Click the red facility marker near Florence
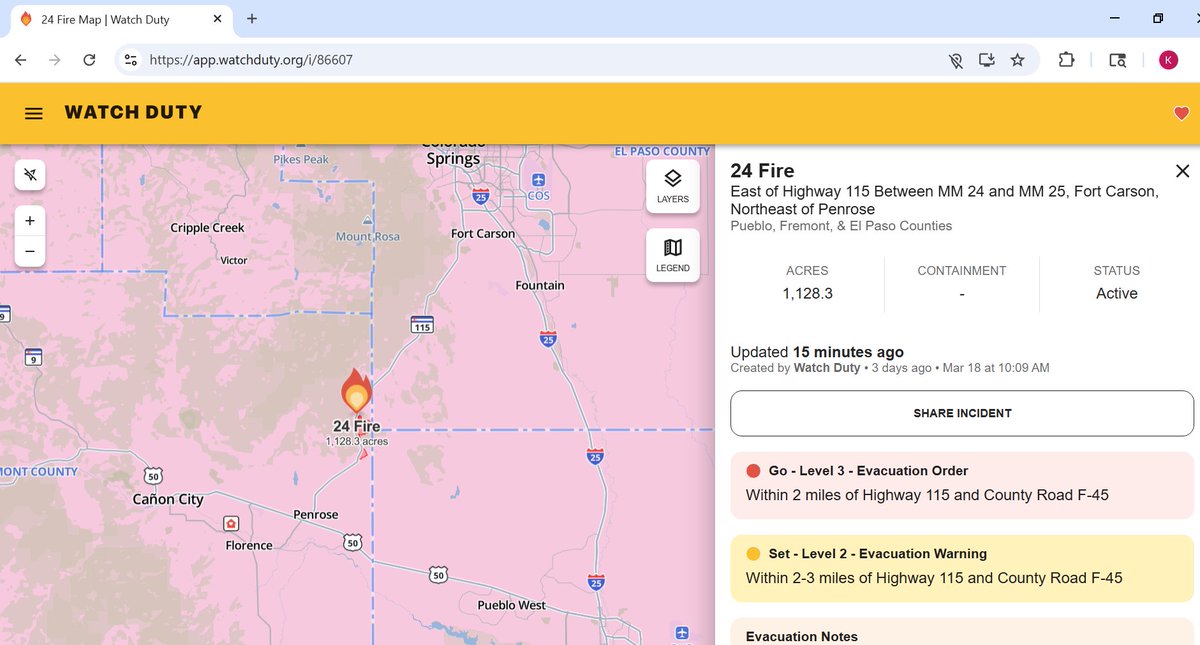 (x=231, y=524)
